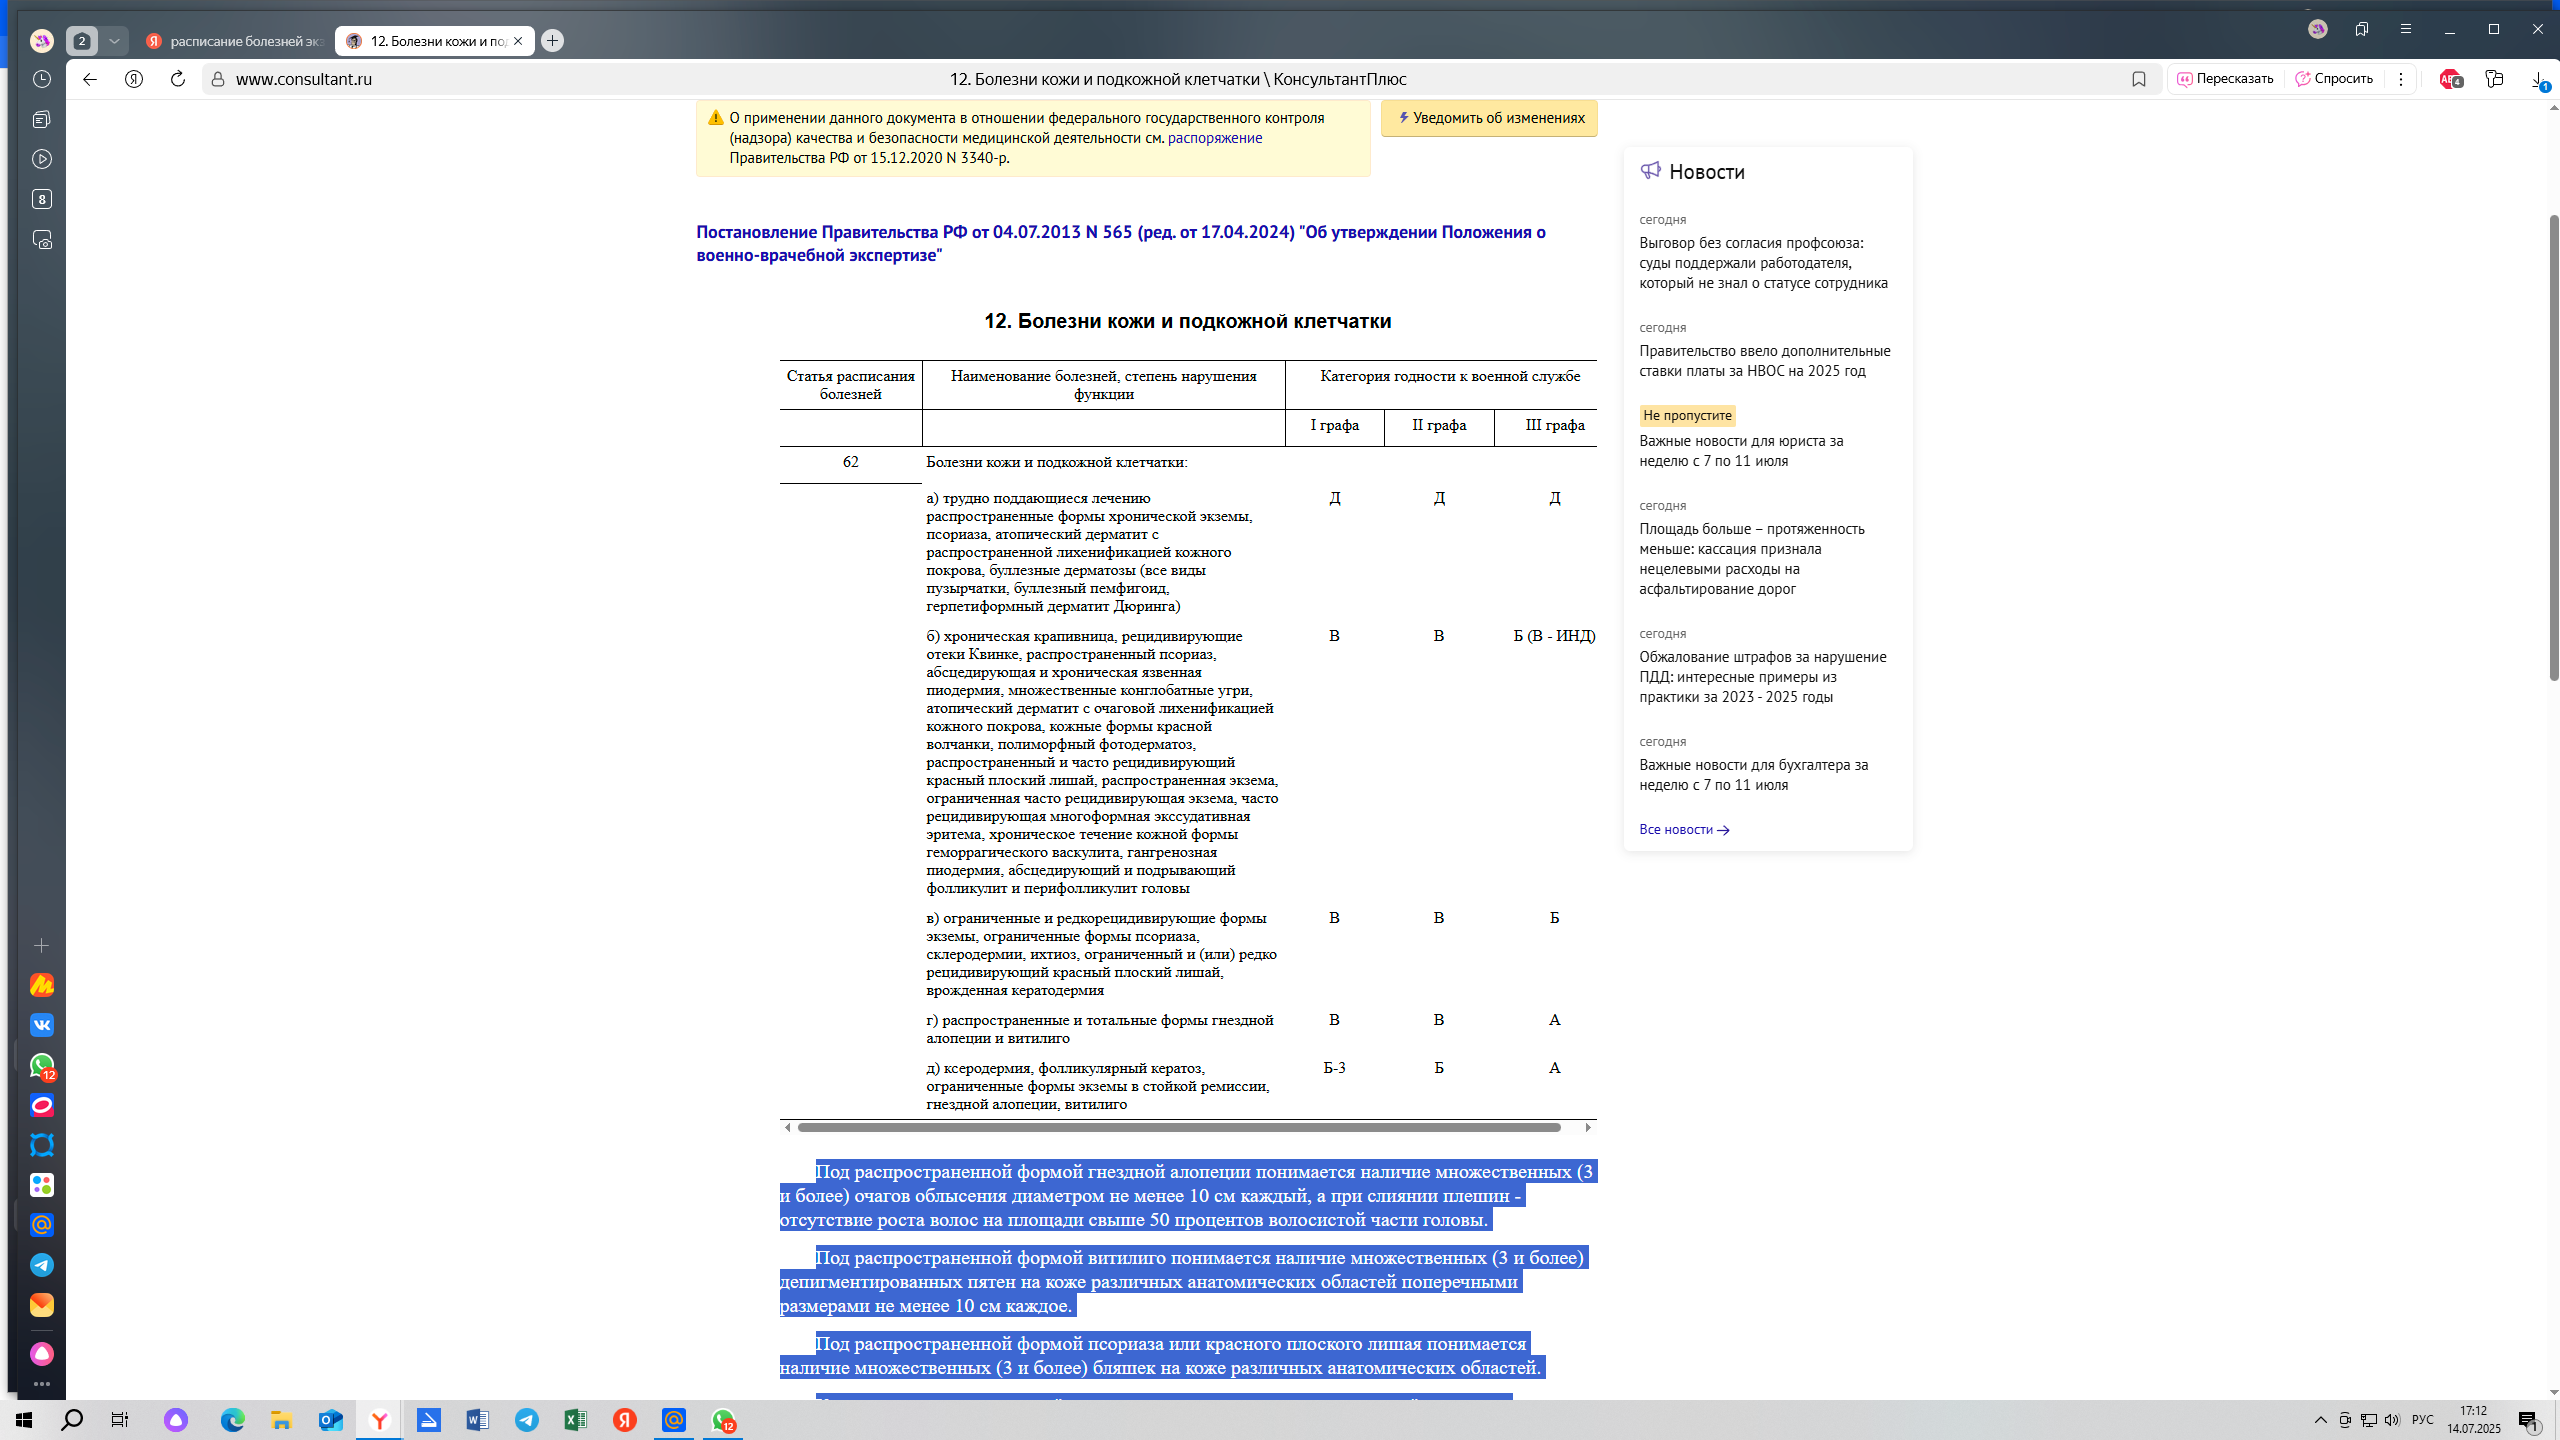The width and height of the screenshot is (2560, 1440).
Task: Open Yandex home page button in toolbar
Action: [x=134, y=79]
